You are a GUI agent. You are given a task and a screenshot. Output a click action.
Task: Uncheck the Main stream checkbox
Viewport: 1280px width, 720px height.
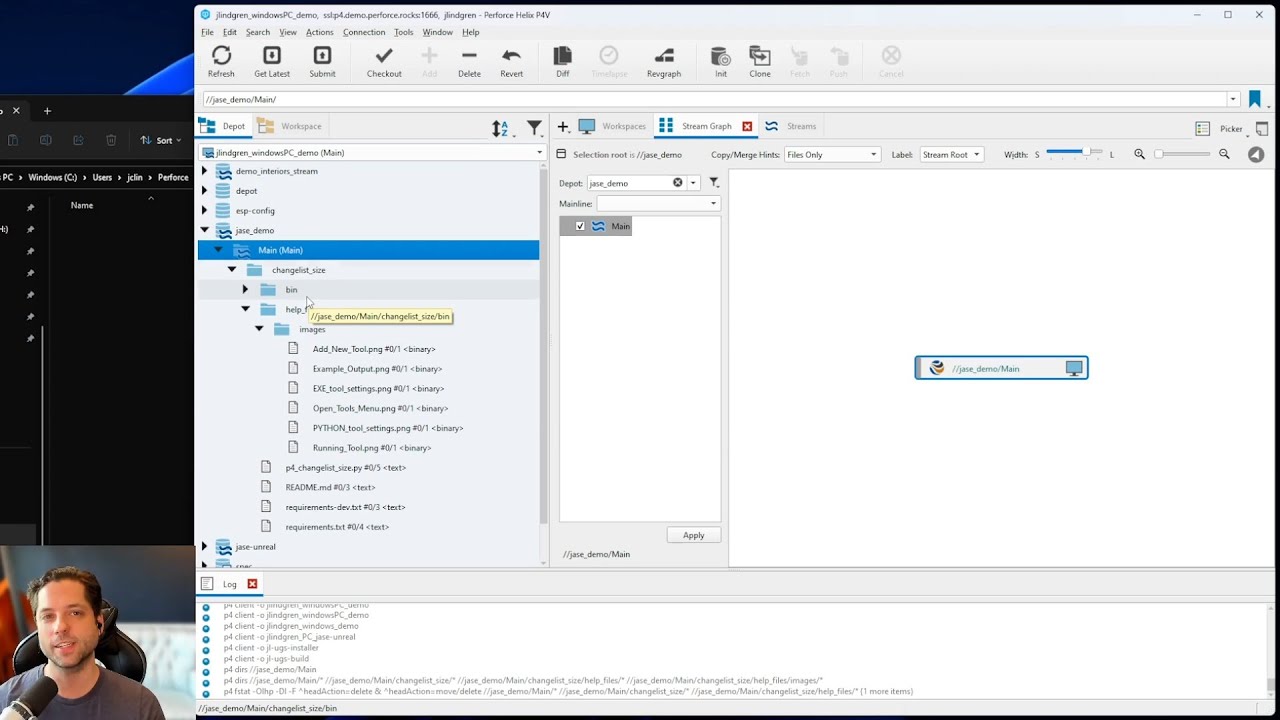[580, 226]
